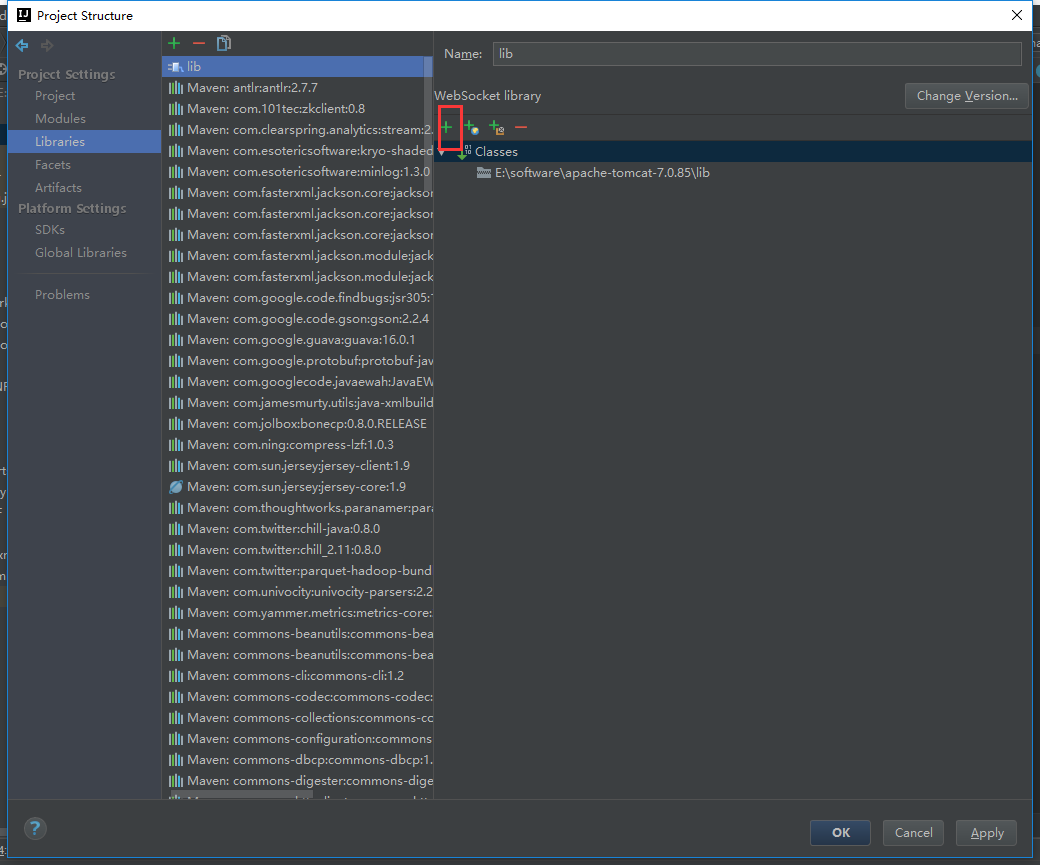Image resolution: width=1040 pixels, height=865 pixels.
Task: Select Maven: commons-cli:commons-cli:1.2
Action: click(298, 676)
